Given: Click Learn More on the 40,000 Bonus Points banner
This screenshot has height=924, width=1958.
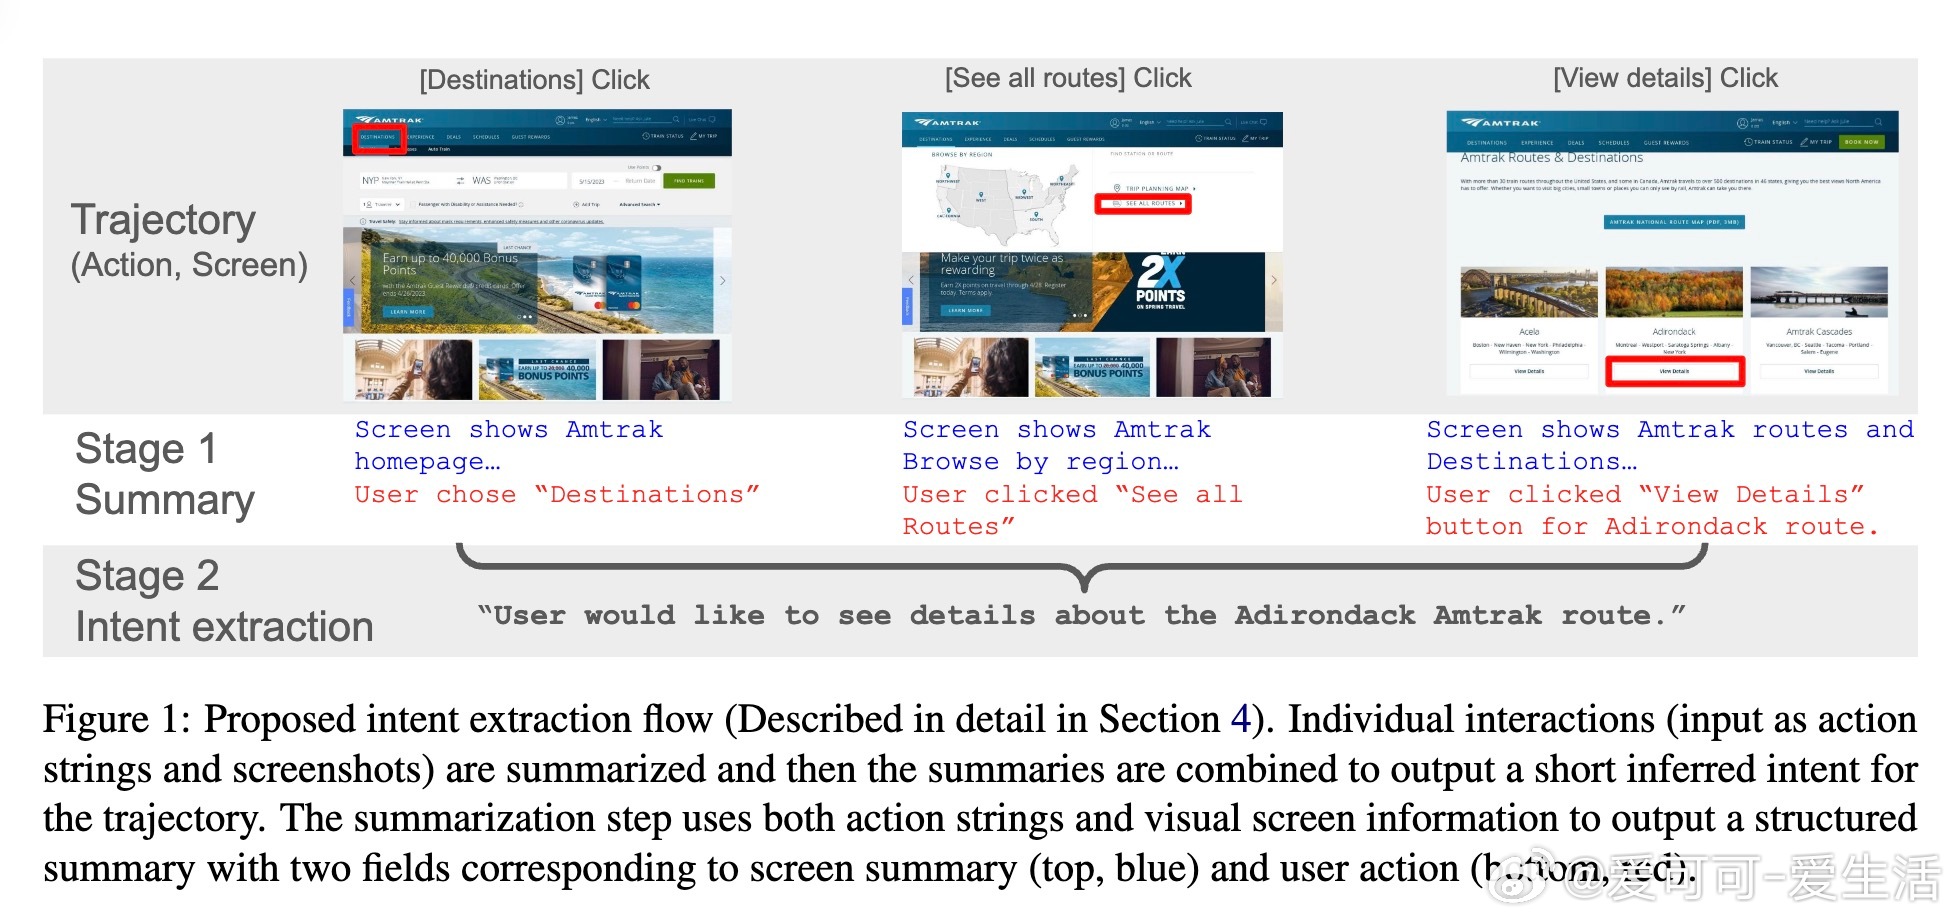Looking at the screenshot, I should tap(408, 312).
